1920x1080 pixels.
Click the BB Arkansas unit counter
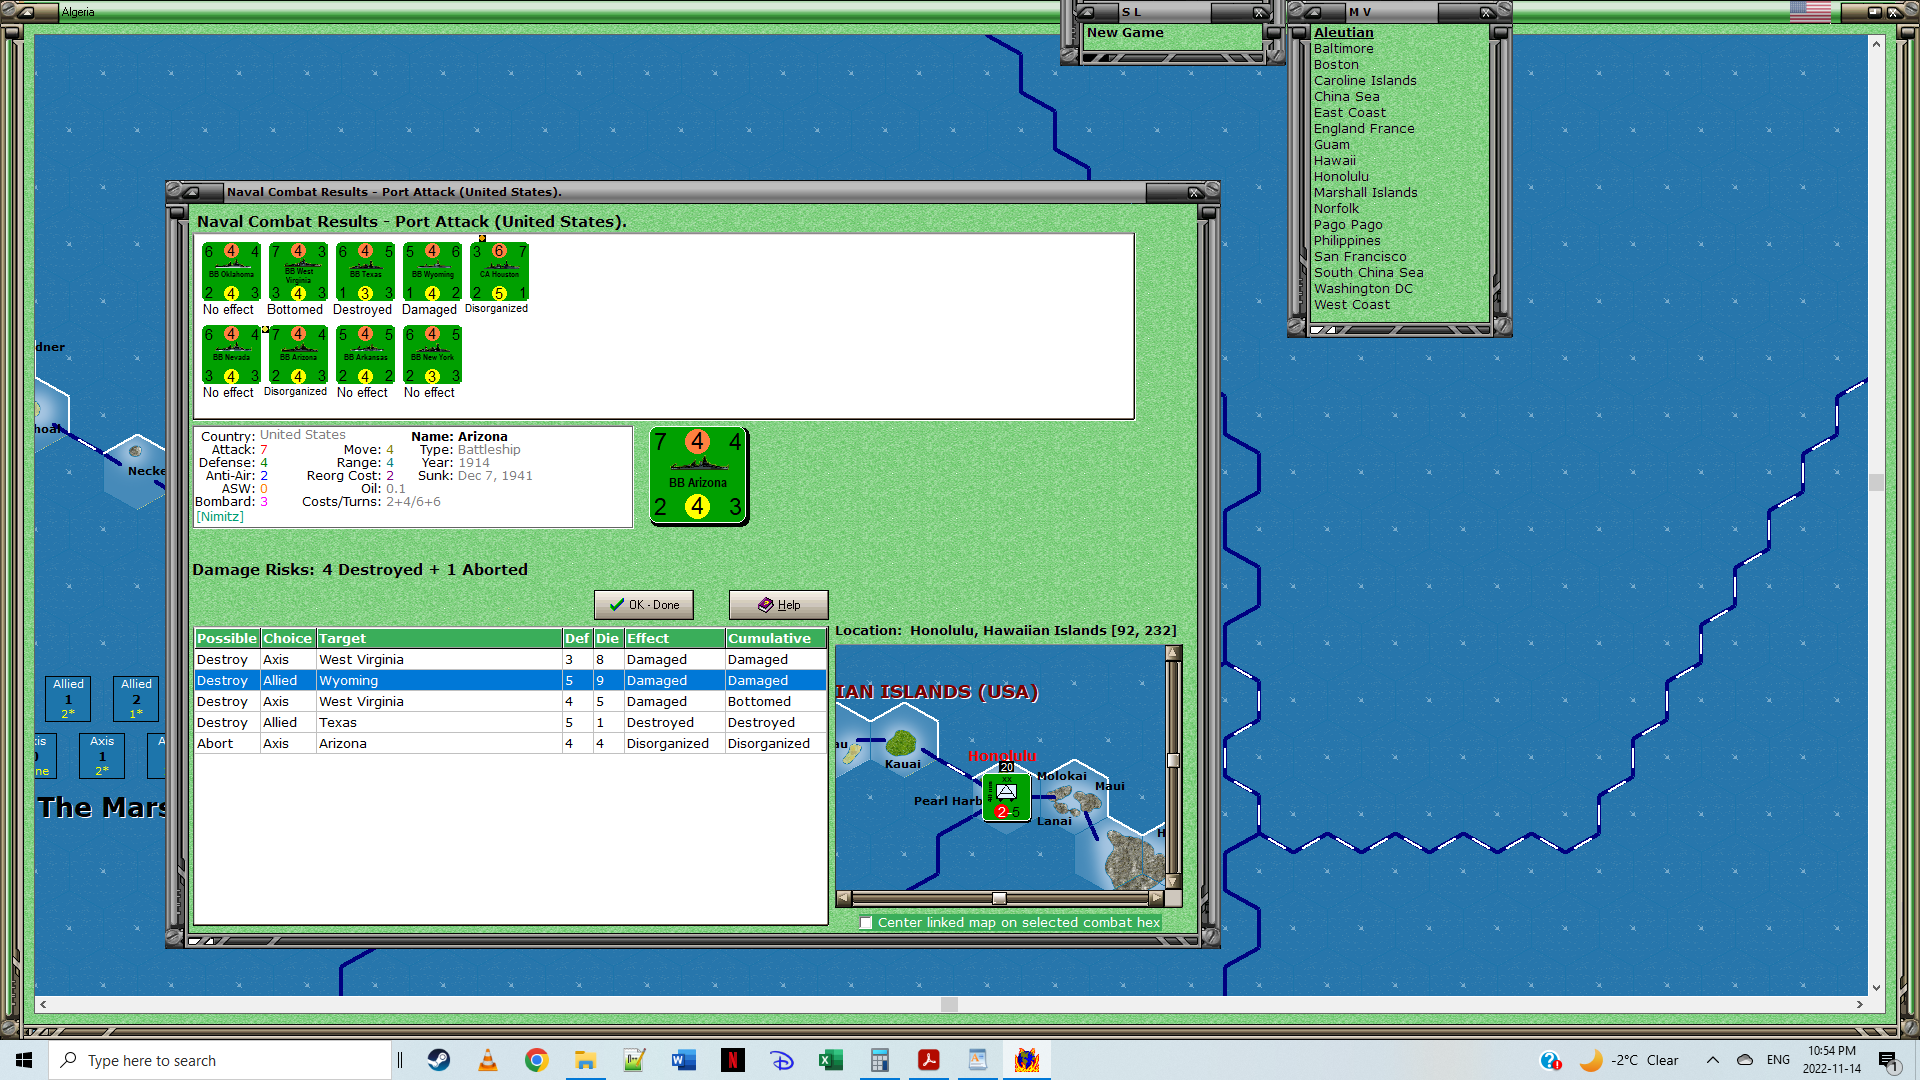pos(365,354)
